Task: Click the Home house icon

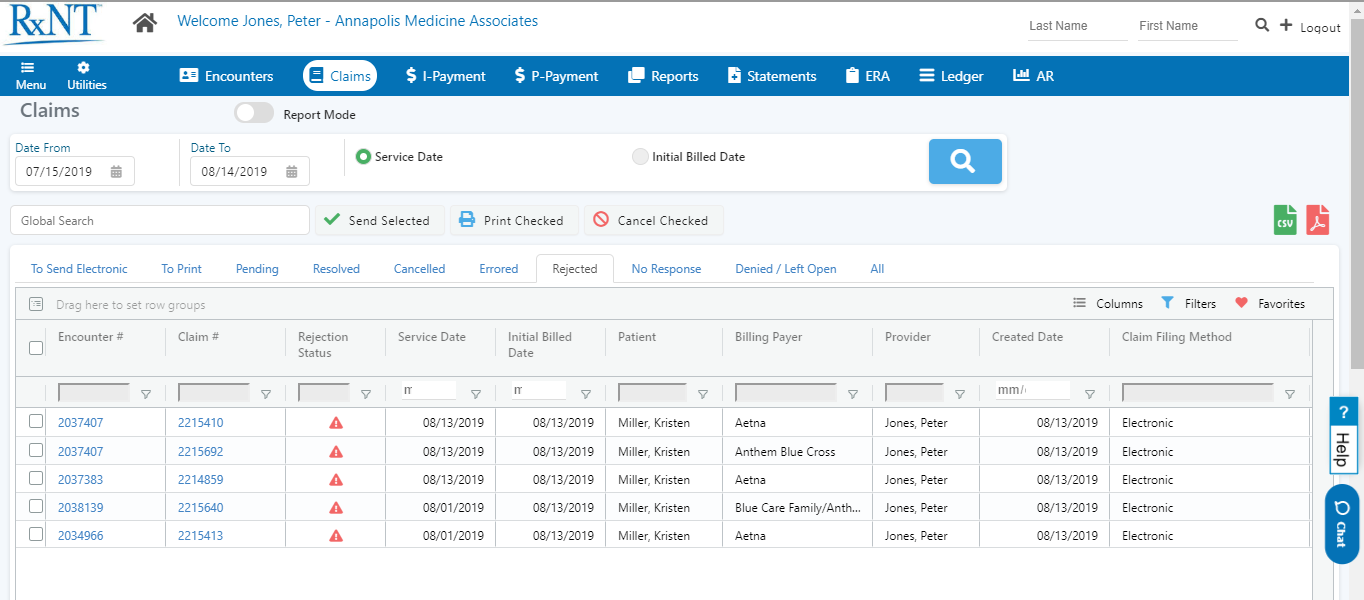Action: coord(145,22)
